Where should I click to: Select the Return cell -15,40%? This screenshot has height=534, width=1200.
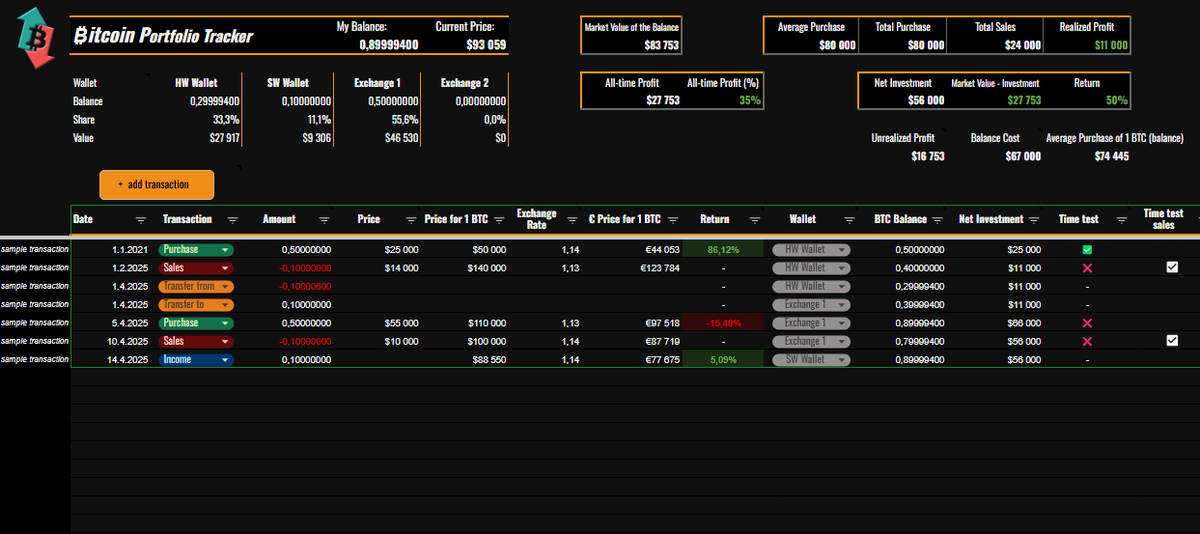point(723,323)
